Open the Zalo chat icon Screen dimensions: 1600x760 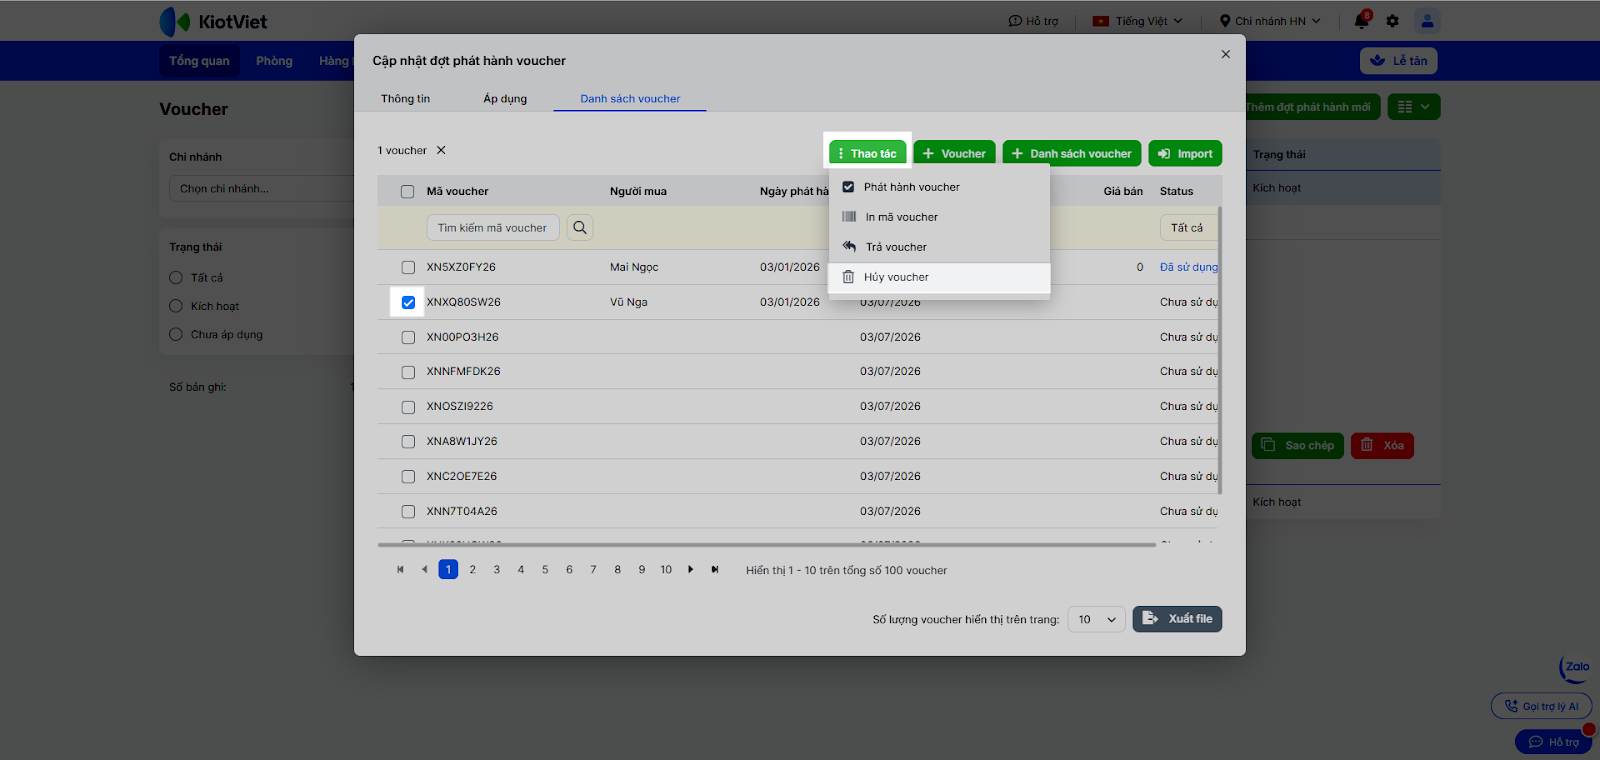pos(1576,668)
